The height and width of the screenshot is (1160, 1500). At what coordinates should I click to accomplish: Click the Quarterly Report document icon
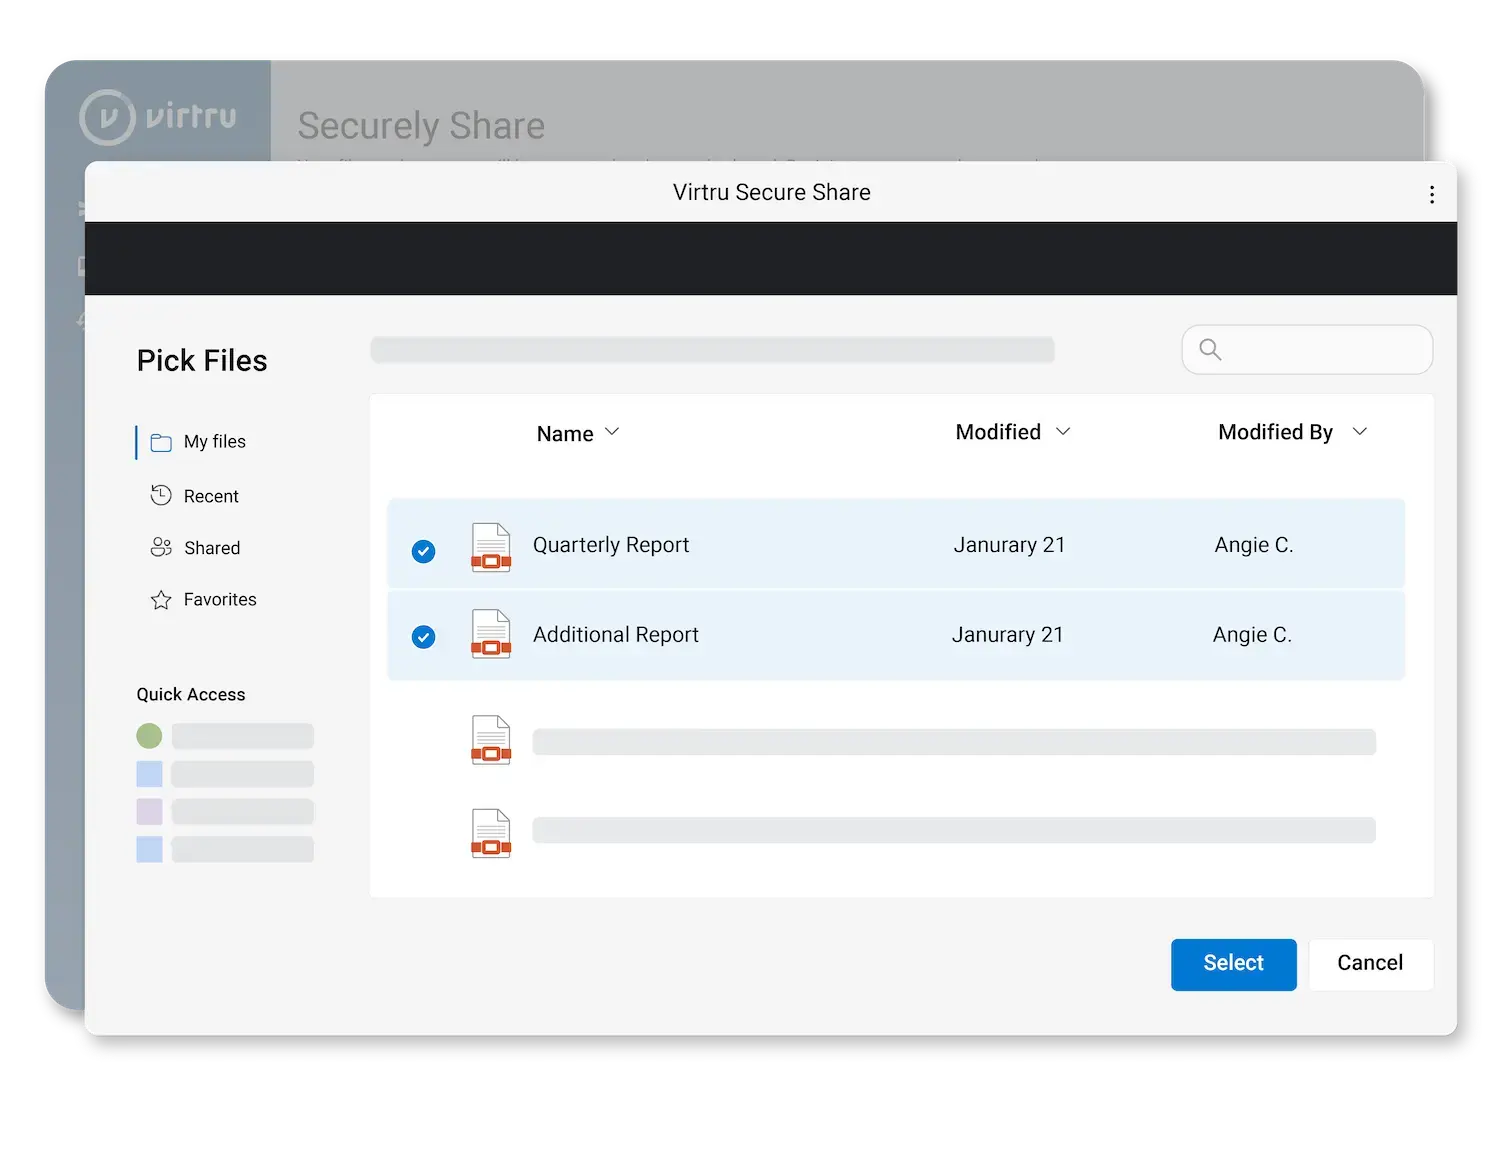pos(490,547)
